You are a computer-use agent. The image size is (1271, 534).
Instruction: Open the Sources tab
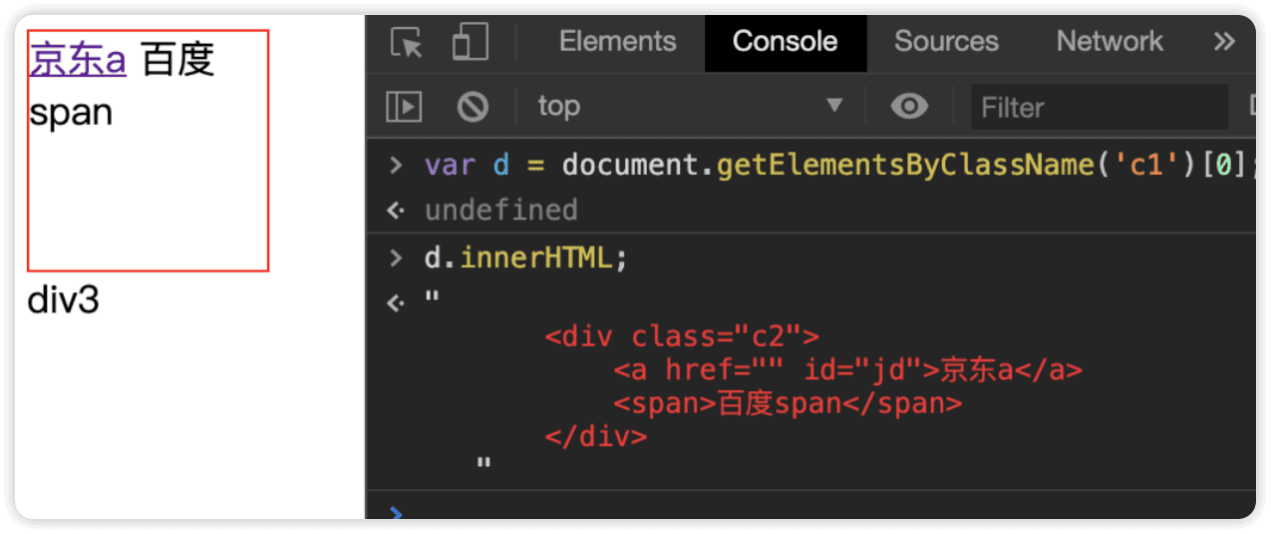946,42
